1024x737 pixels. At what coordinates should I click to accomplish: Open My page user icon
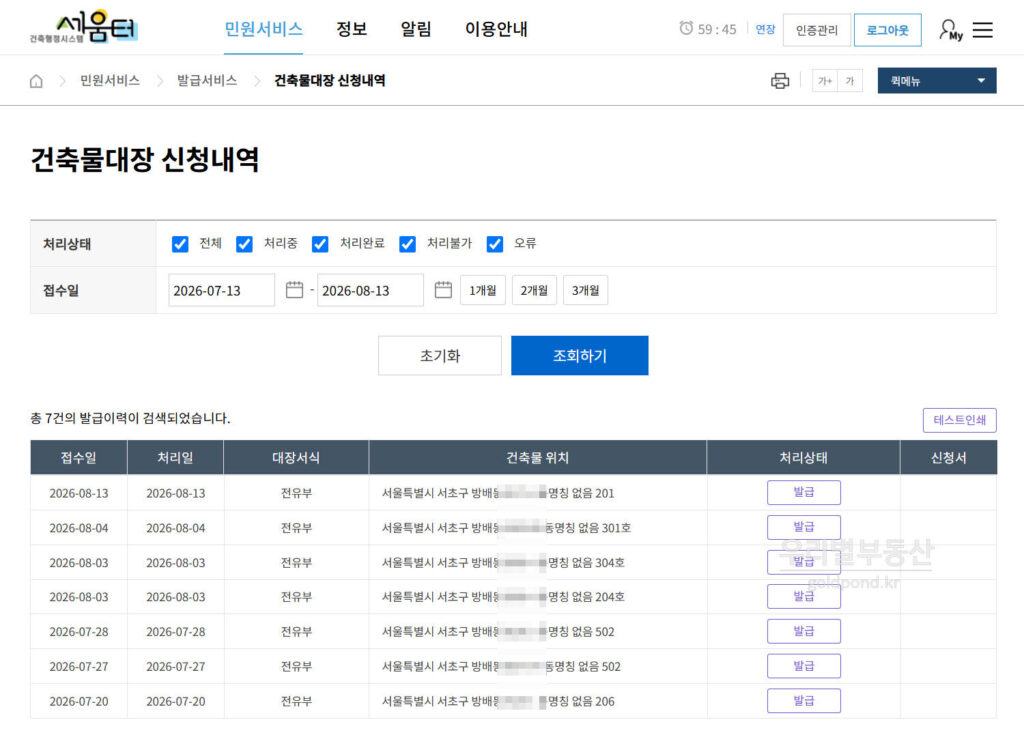(x=951, y=30)
